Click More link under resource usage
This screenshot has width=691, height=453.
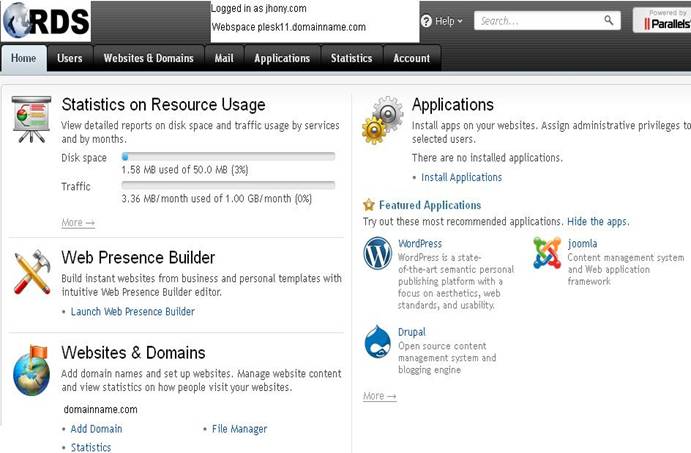(x=78, y=223)
